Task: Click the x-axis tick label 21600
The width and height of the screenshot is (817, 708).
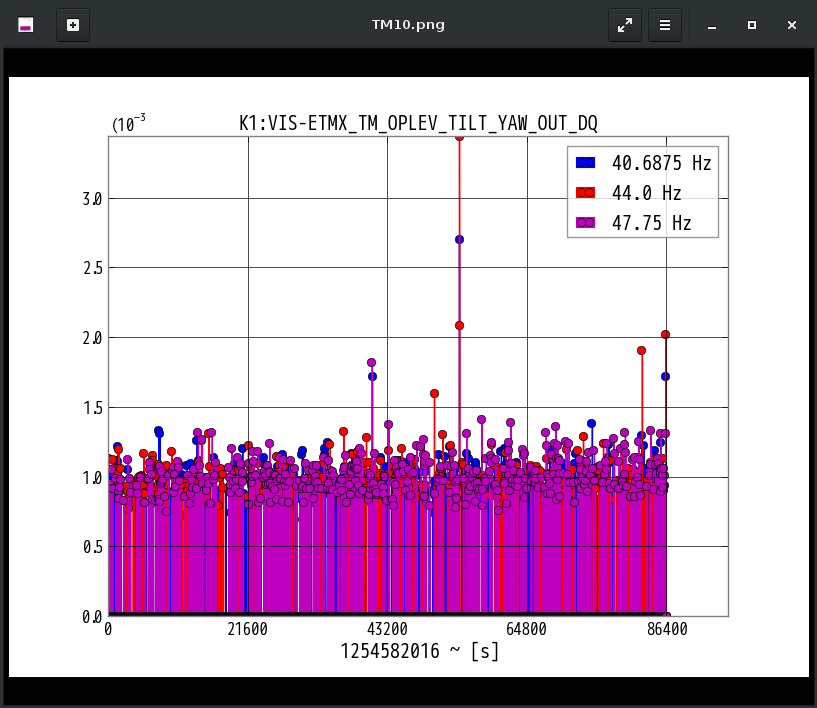Action: pos(247,629)
